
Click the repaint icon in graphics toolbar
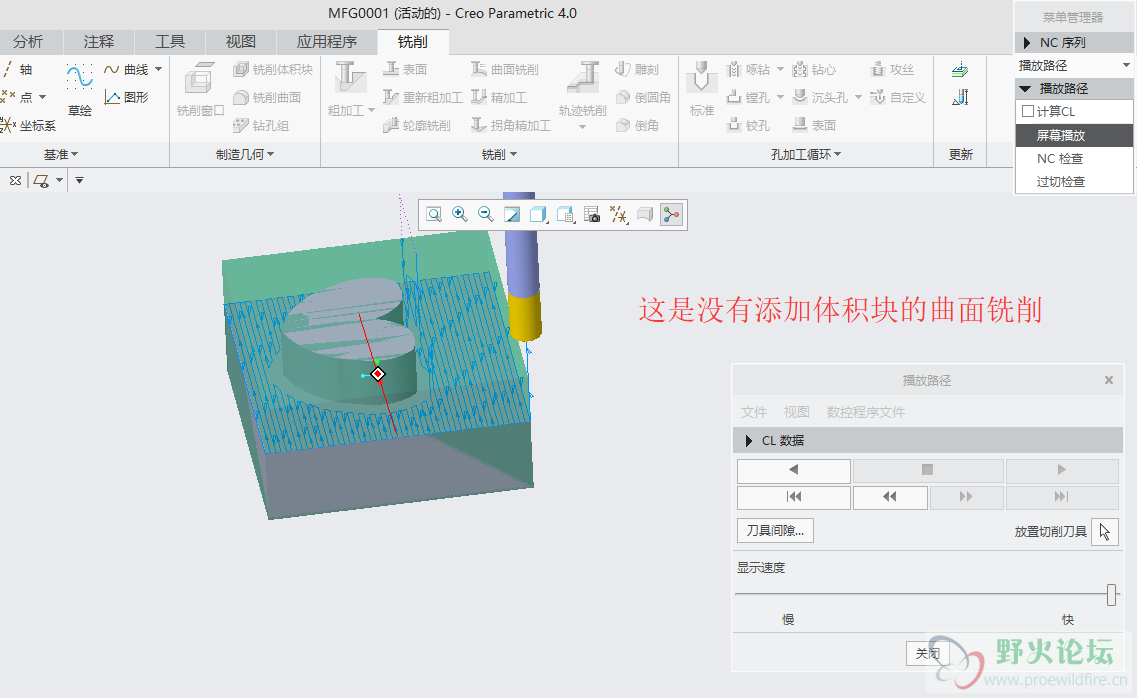click(512, 215)
